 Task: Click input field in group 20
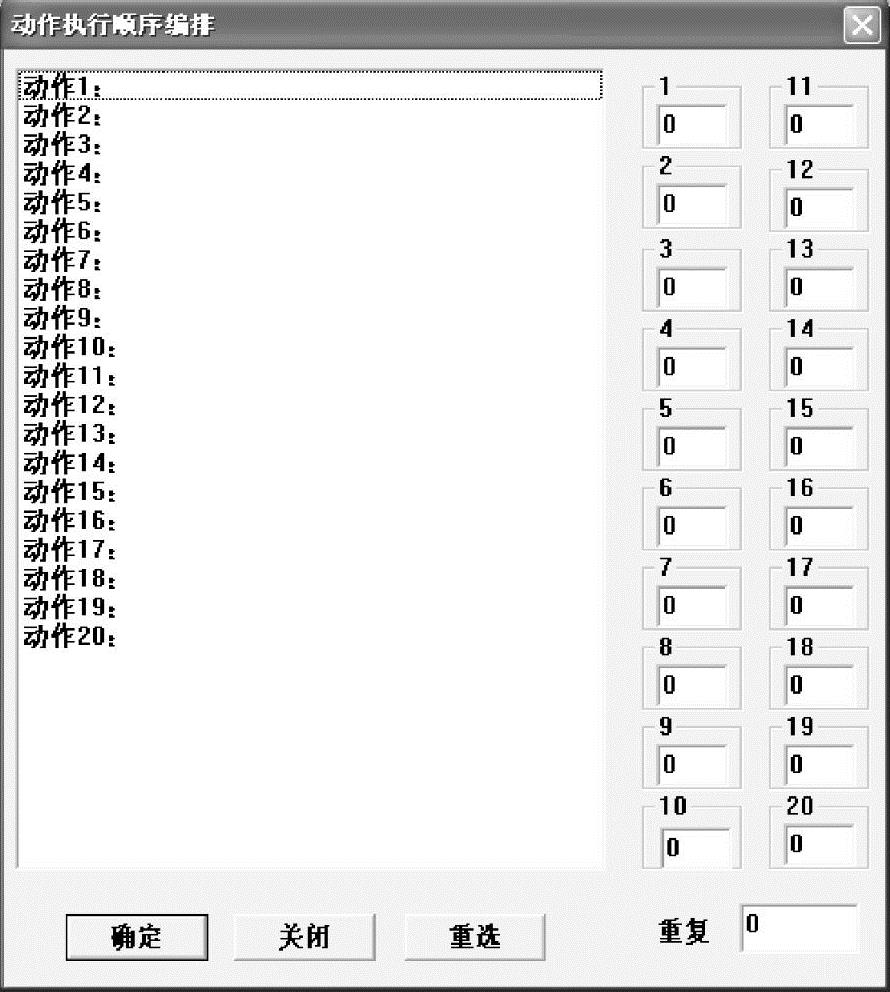click(x=819, y=844)
